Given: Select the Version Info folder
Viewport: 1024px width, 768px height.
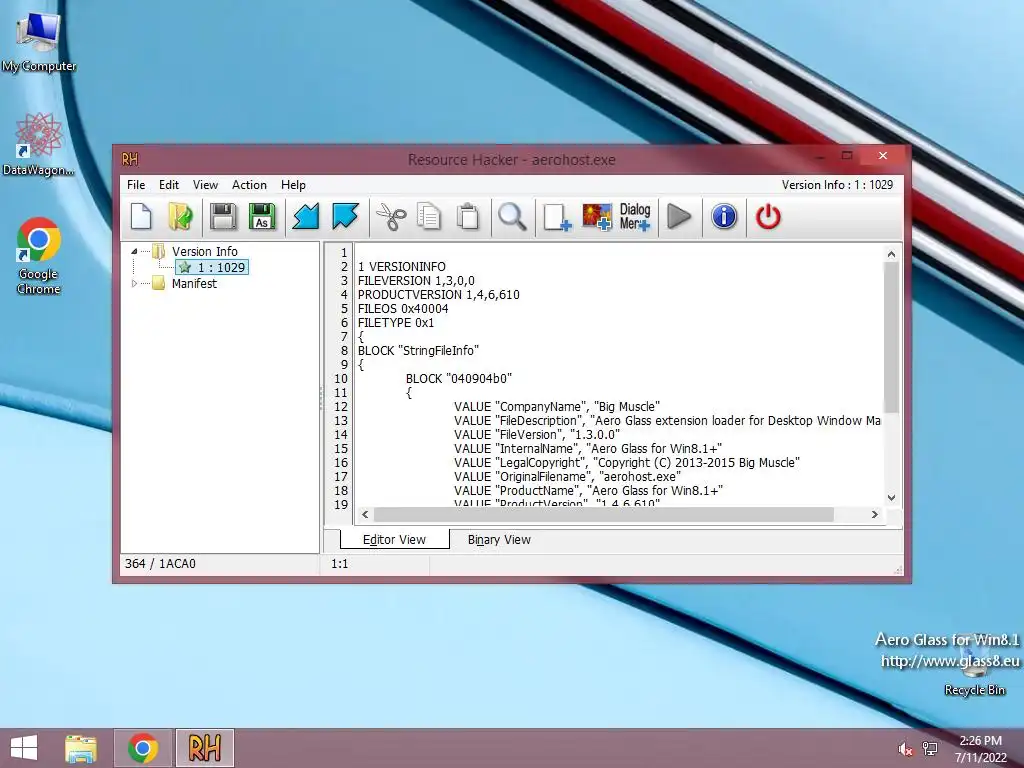Looking at the screenshot, I should [204, 251].
